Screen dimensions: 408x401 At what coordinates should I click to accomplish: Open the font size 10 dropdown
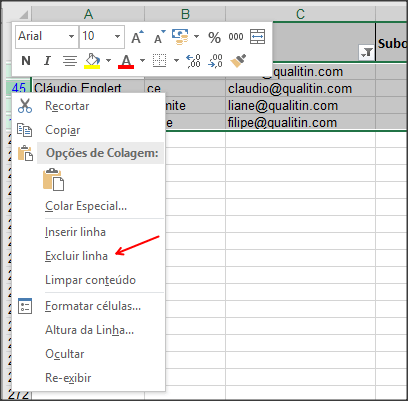point(117,36)
